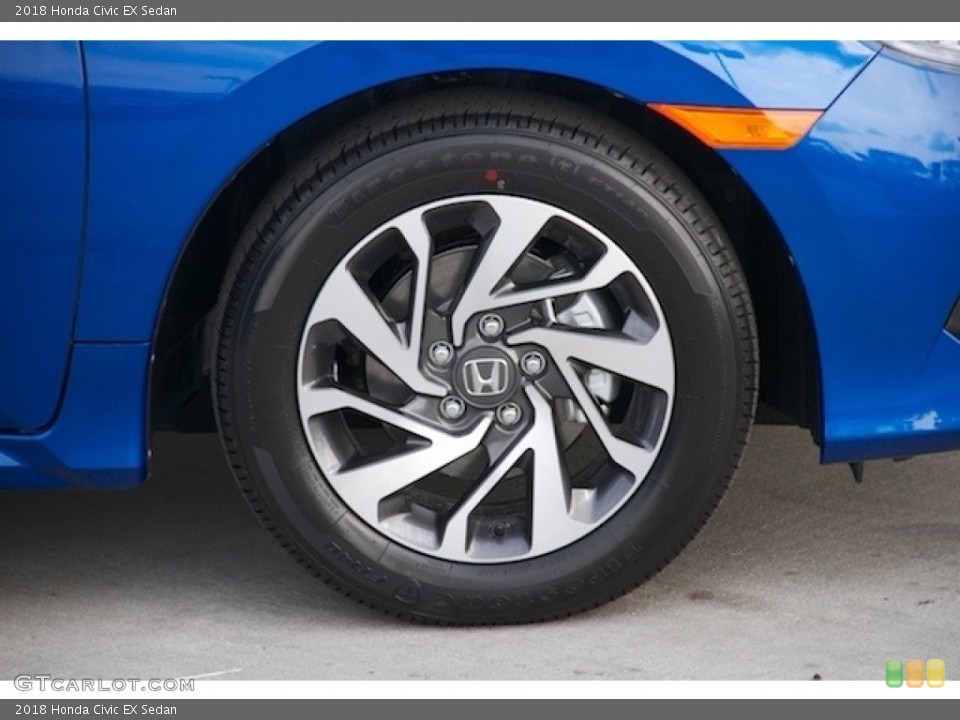Click the bottom caption '2018 Honda Civic EX Sedan'
960x720 pixels.
point(96,710)
